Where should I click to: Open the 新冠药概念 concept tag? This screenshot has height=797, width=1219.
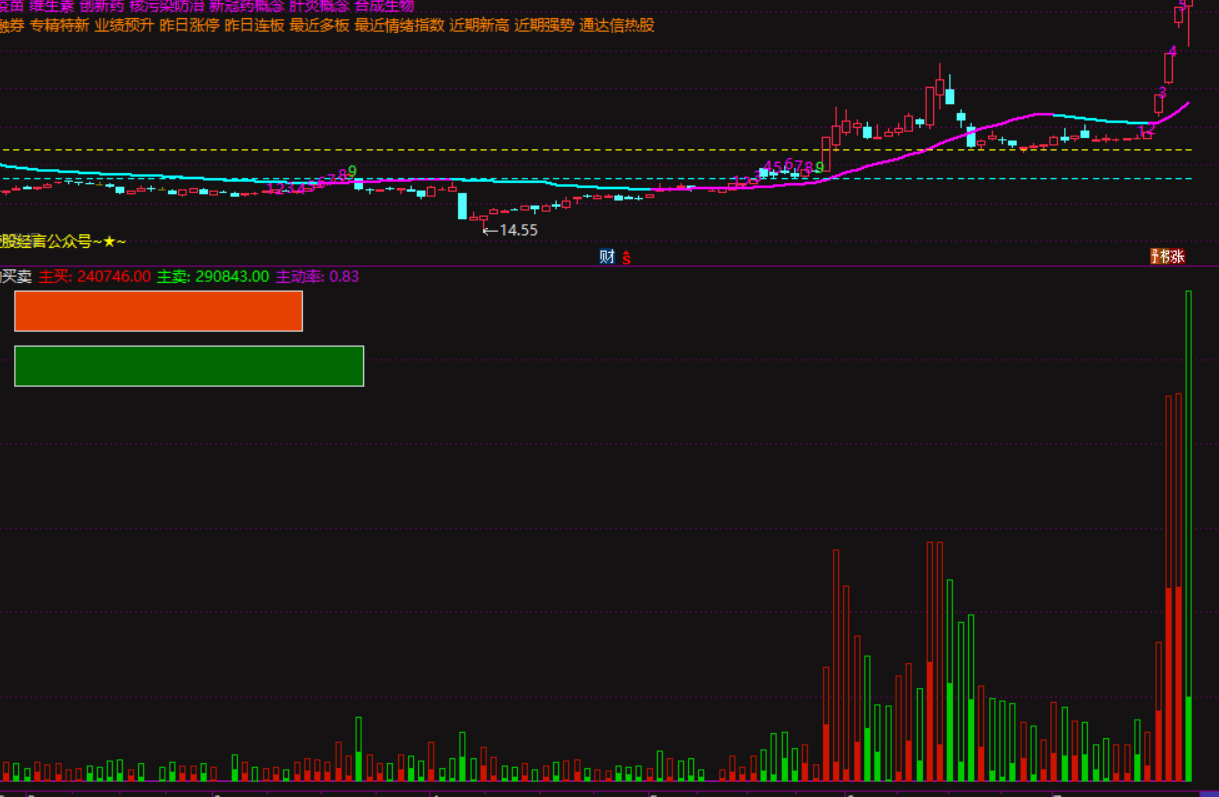tap(246, 5)
